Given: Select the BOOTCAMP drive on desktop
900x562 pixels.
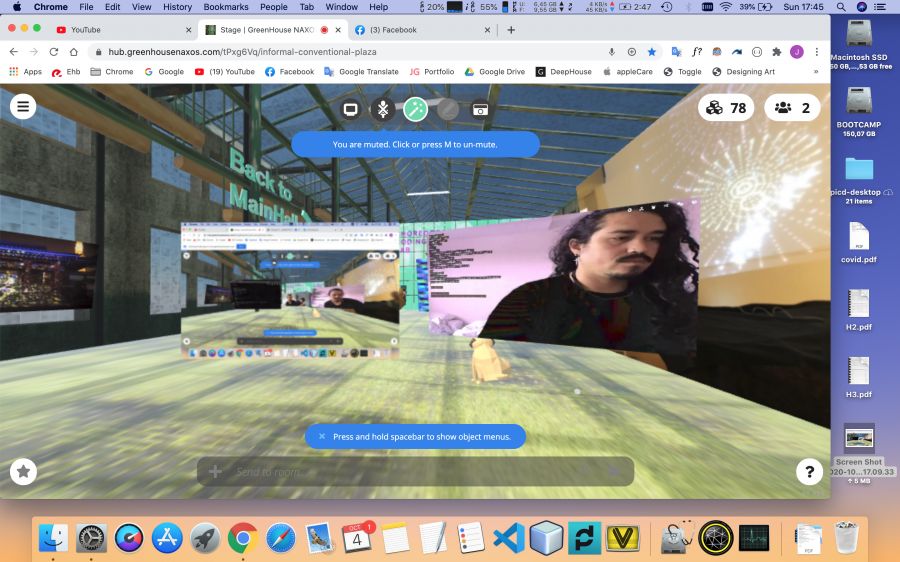Looking at the screenshot, I should point(859,112).
